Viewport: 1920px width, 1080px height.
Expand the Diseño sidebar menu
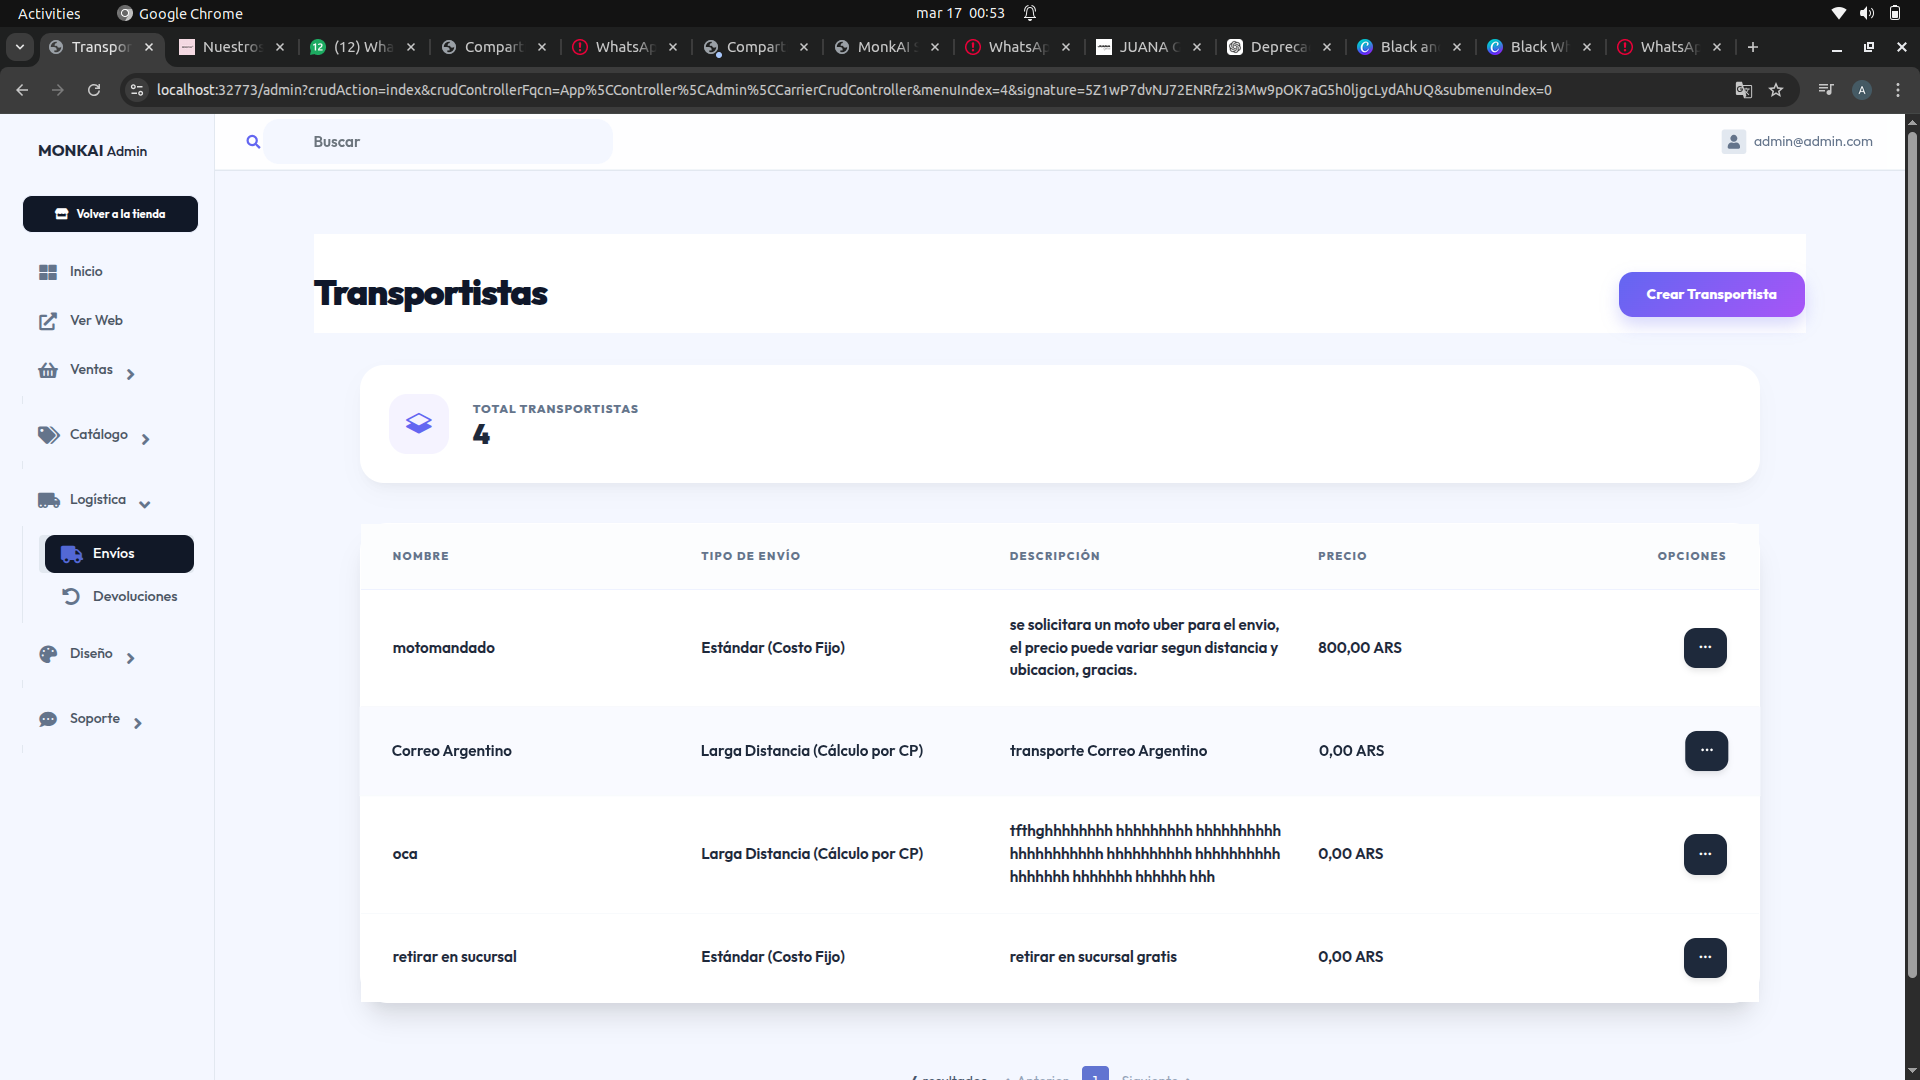91,654
